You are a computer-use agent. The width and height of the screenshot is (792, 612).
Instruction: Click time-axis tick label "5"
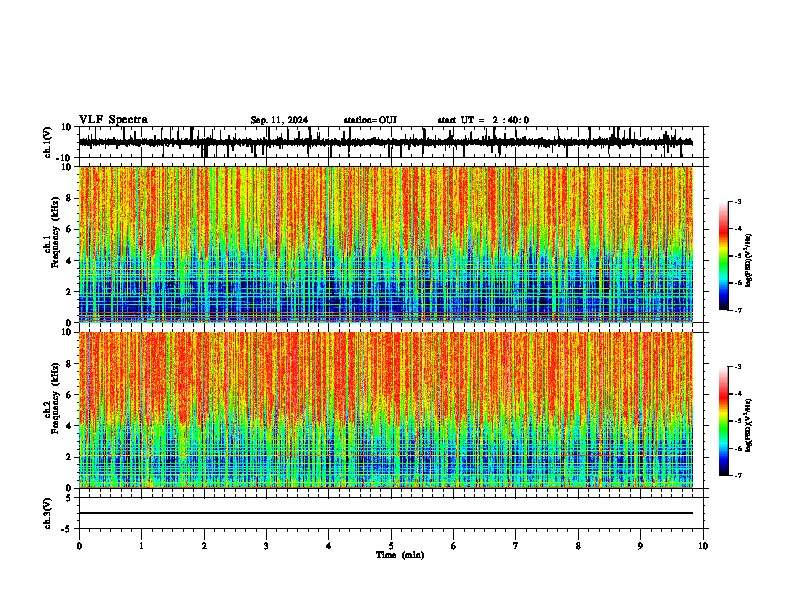[x=391, y=546]
